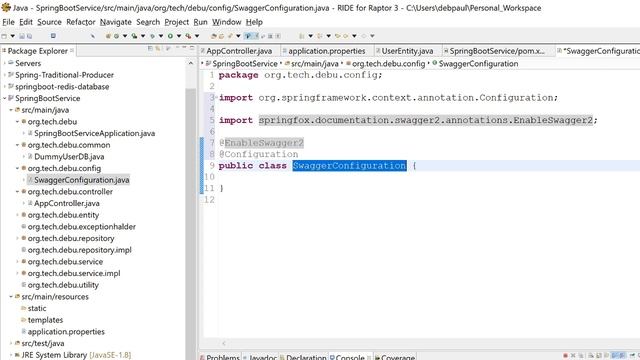Click the New file toolbar icon

[4, 36]
